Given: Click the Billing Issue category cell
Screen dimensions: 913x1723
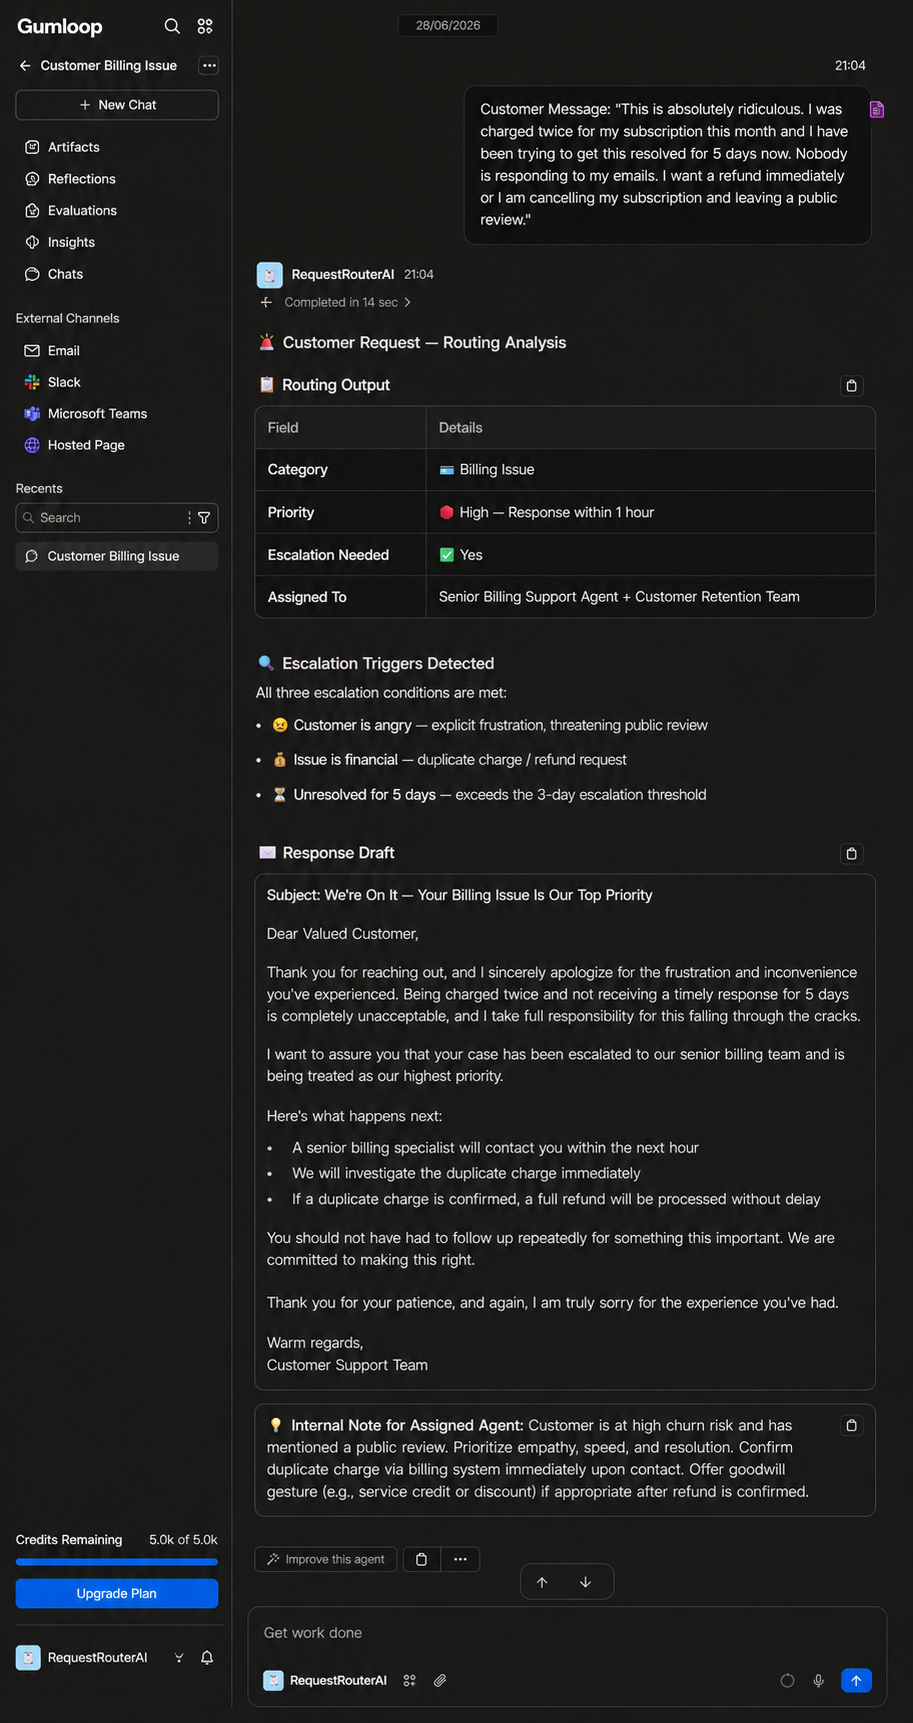Looking at the screenshot, I should (650, 470).
